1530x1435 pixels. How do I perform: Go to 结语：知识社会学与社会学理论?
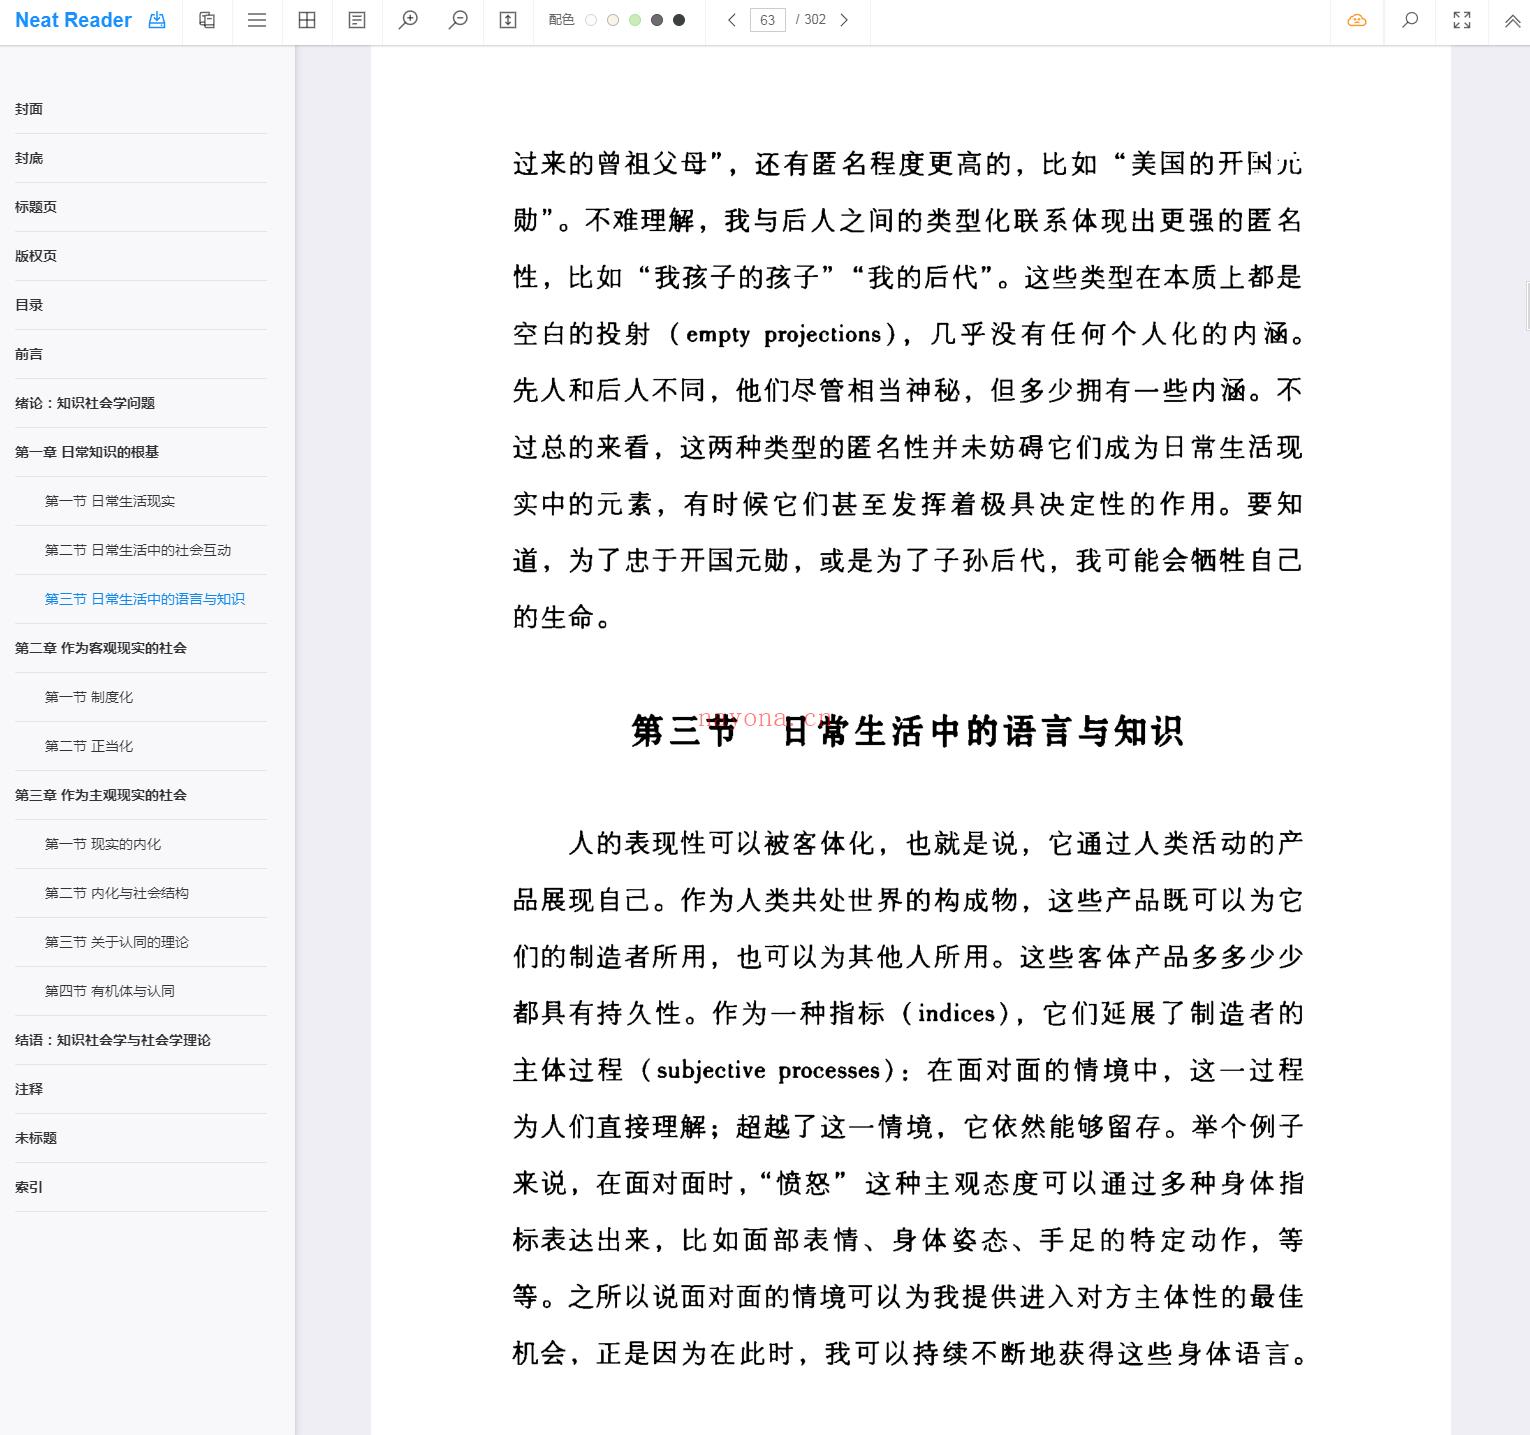pyautogui.click(x=113, y=1040)
